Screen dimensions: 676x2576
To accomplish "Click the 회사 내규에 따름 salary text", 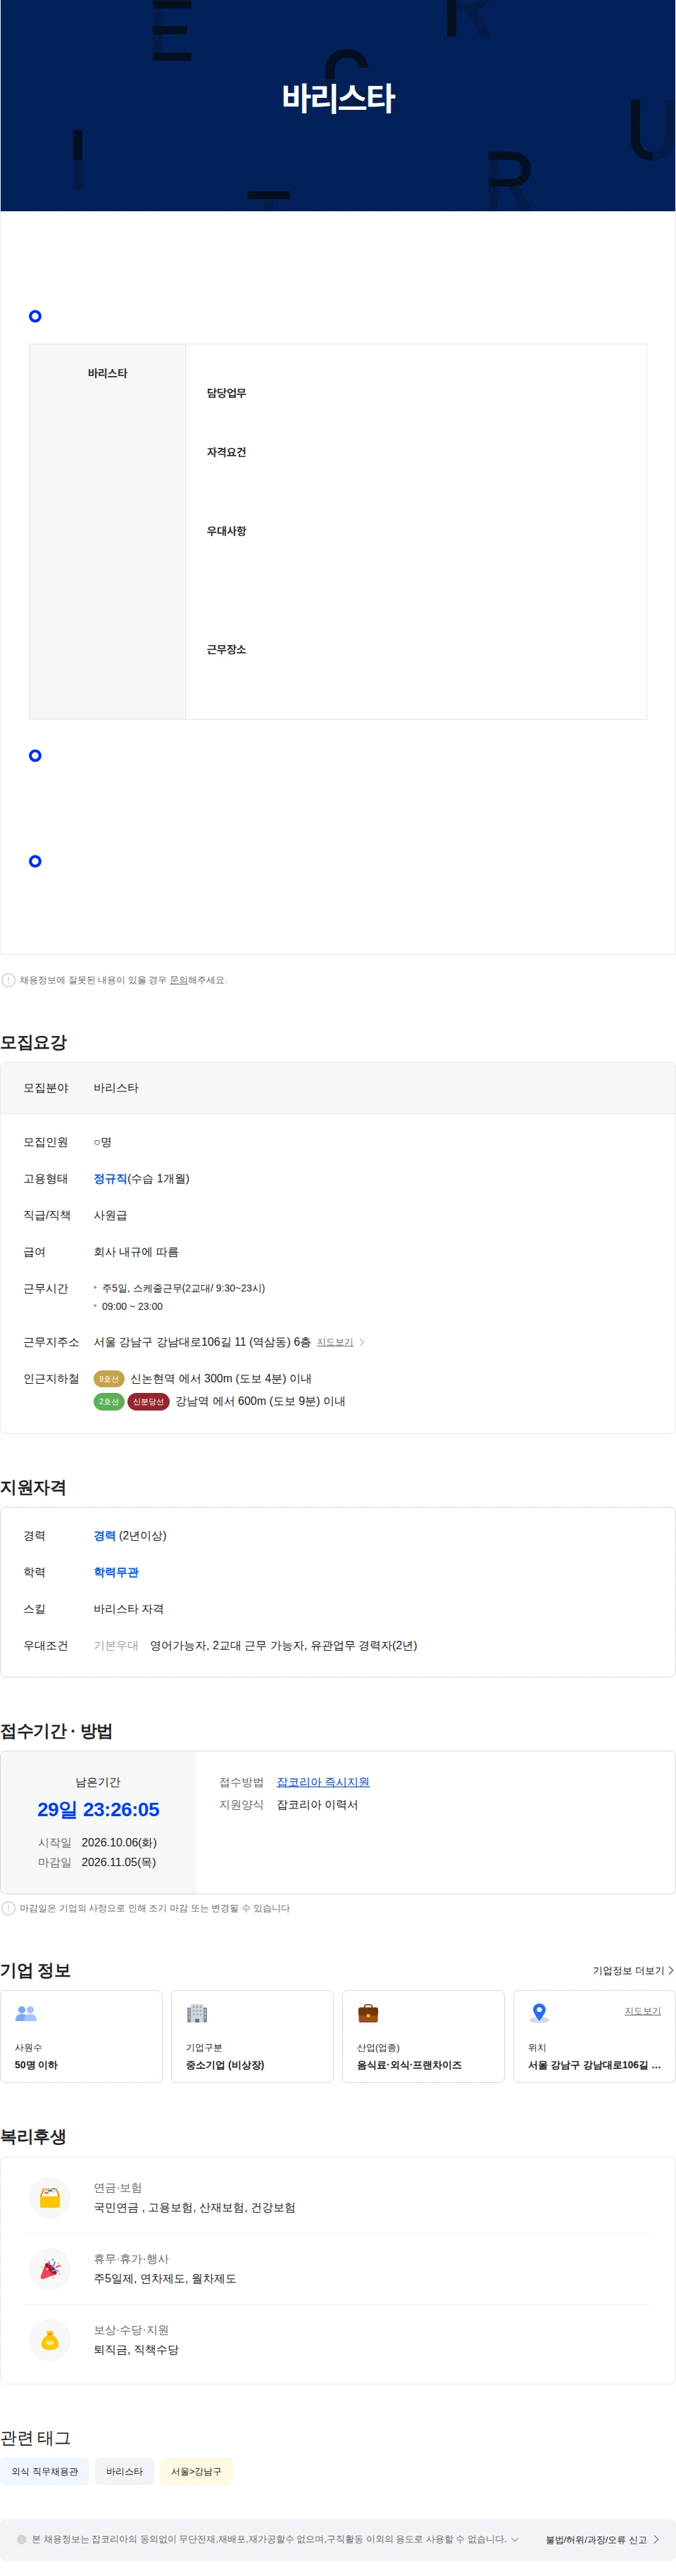I will point(136,1252).
